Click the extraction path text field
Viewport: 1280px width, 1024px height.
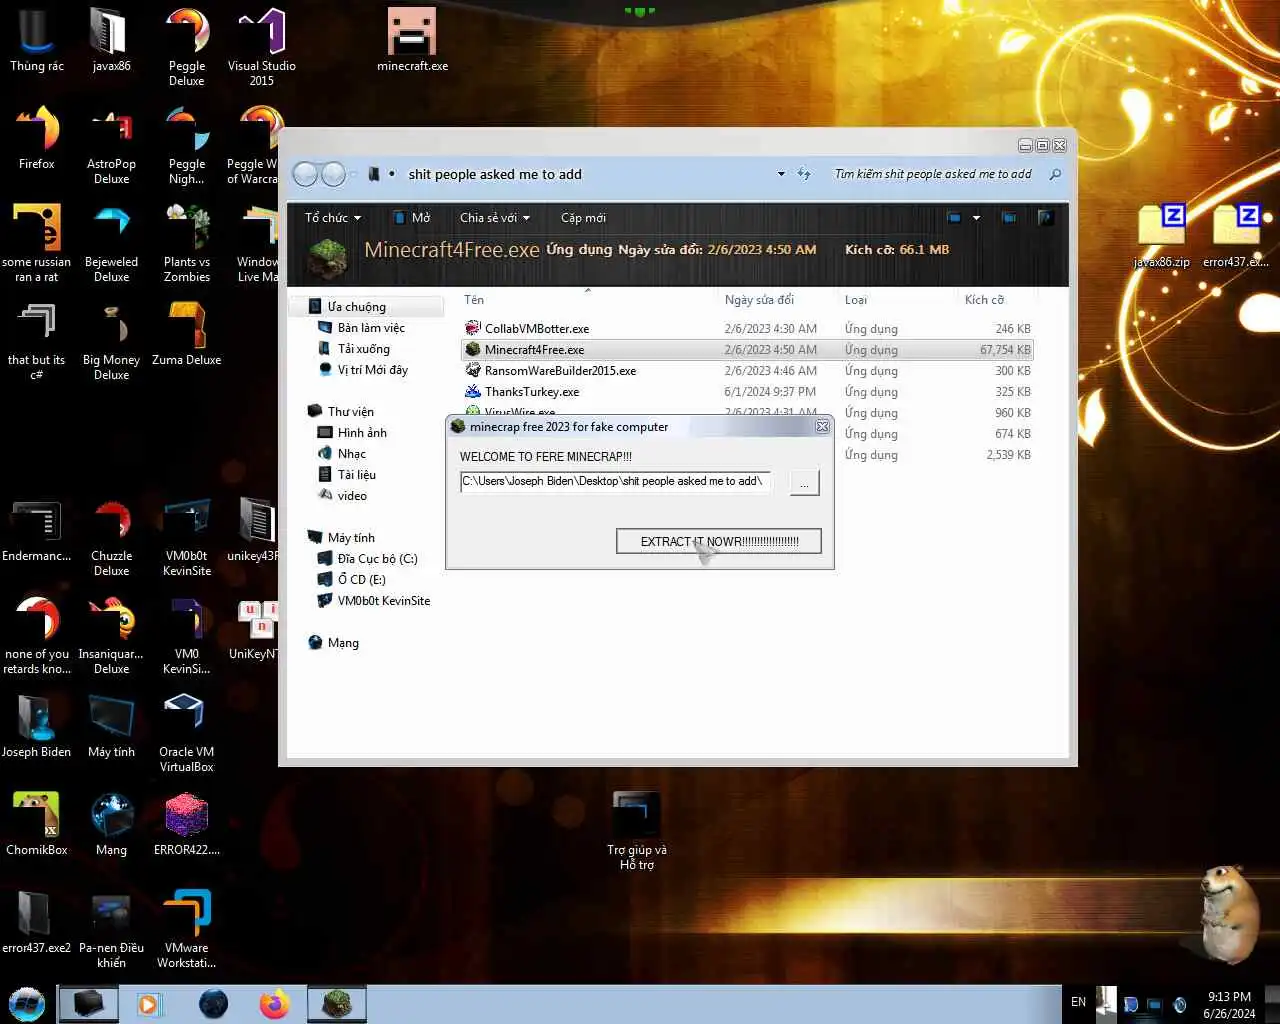[x=615, y=482]
